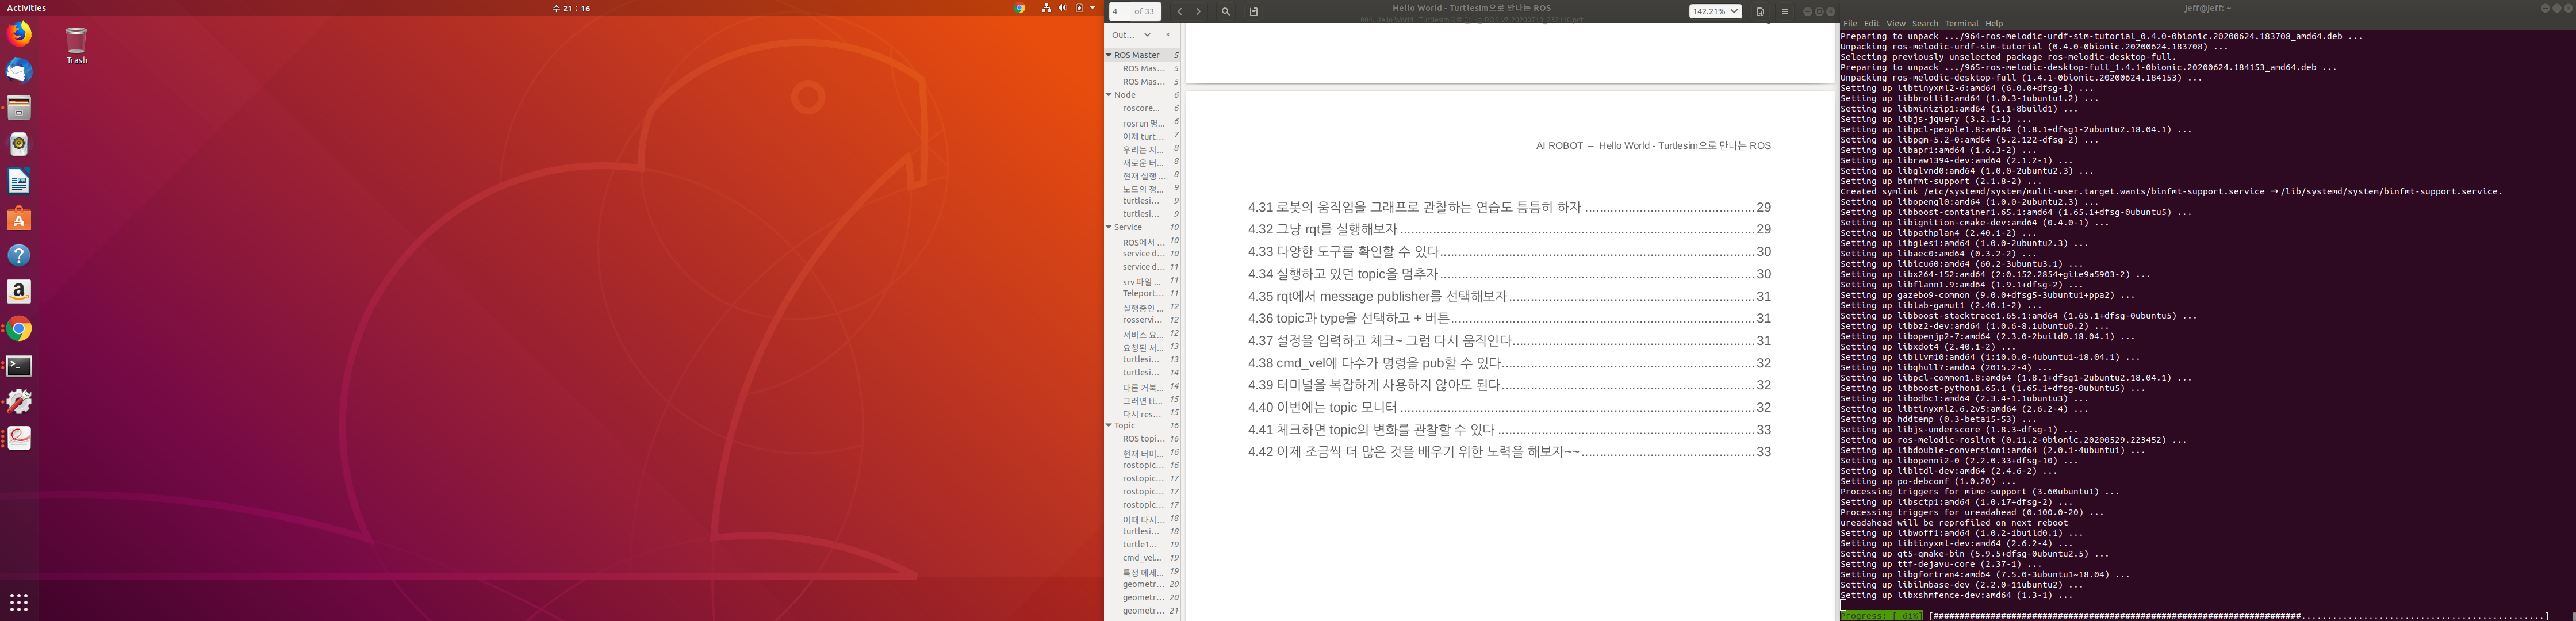Follow contents link 4.42 이제 조금씩 더 많은
The image size is (2576, 621).
pos(1509,451)
